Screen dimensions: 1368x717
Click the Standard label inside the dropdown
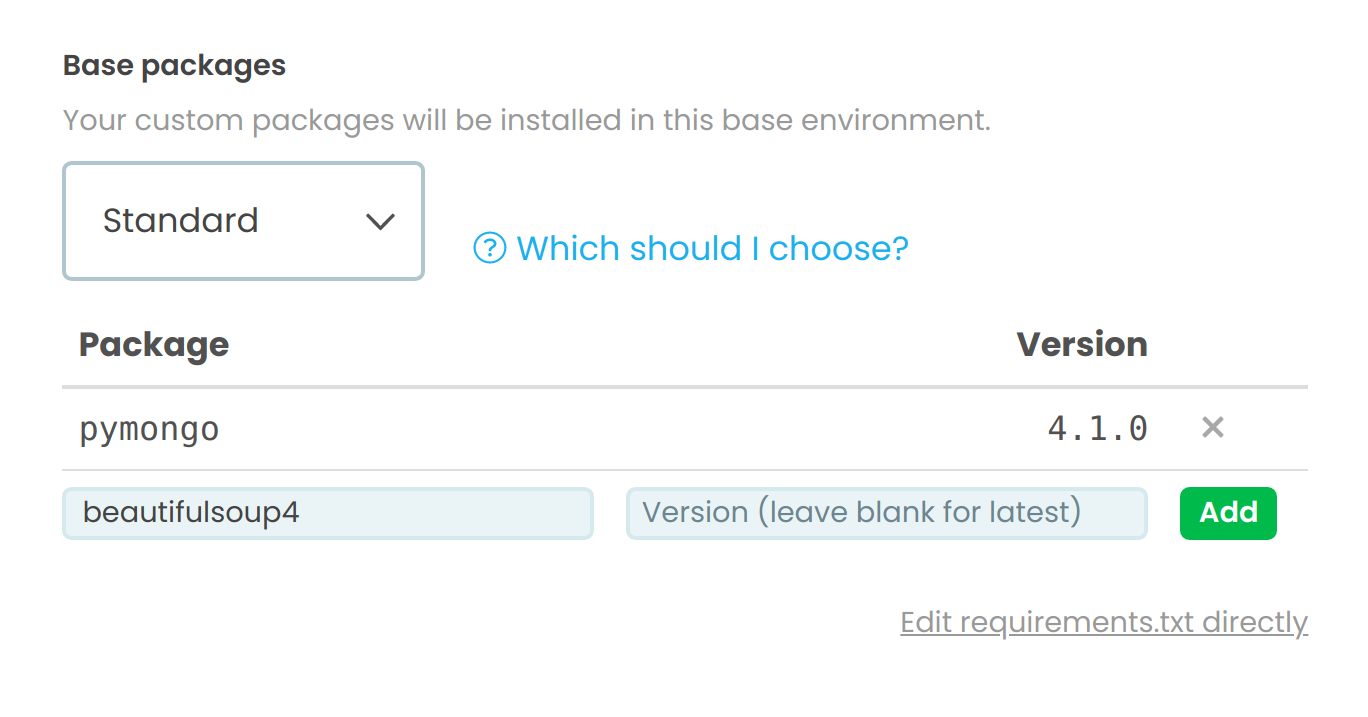click(181, 221)
